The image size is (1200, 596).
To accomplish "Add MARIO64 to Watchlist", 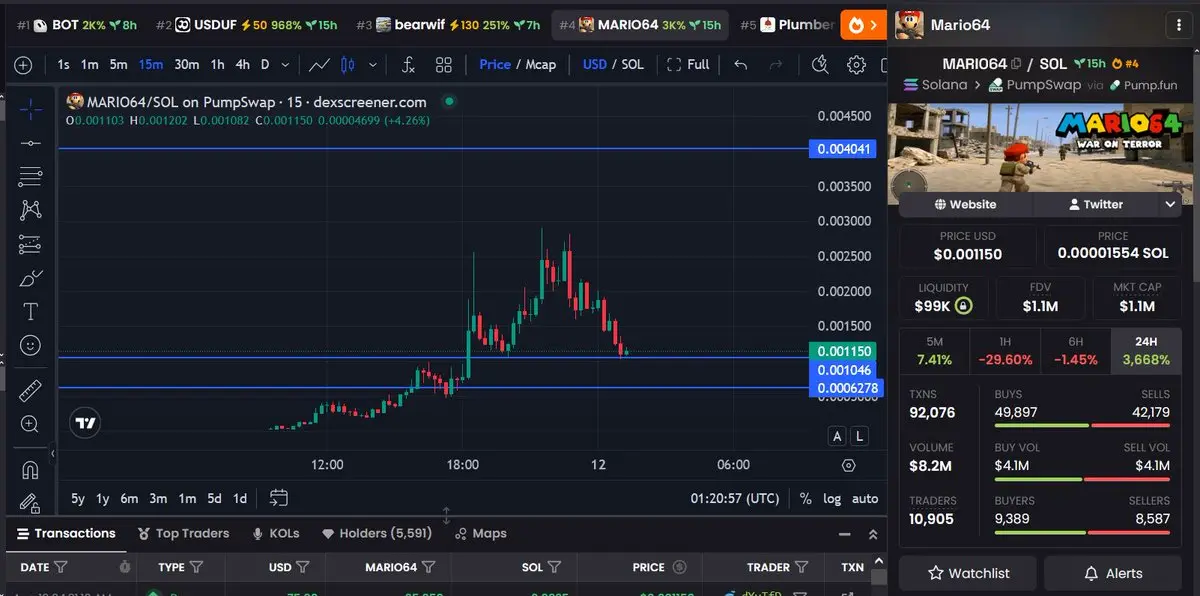I will (968, 573).
